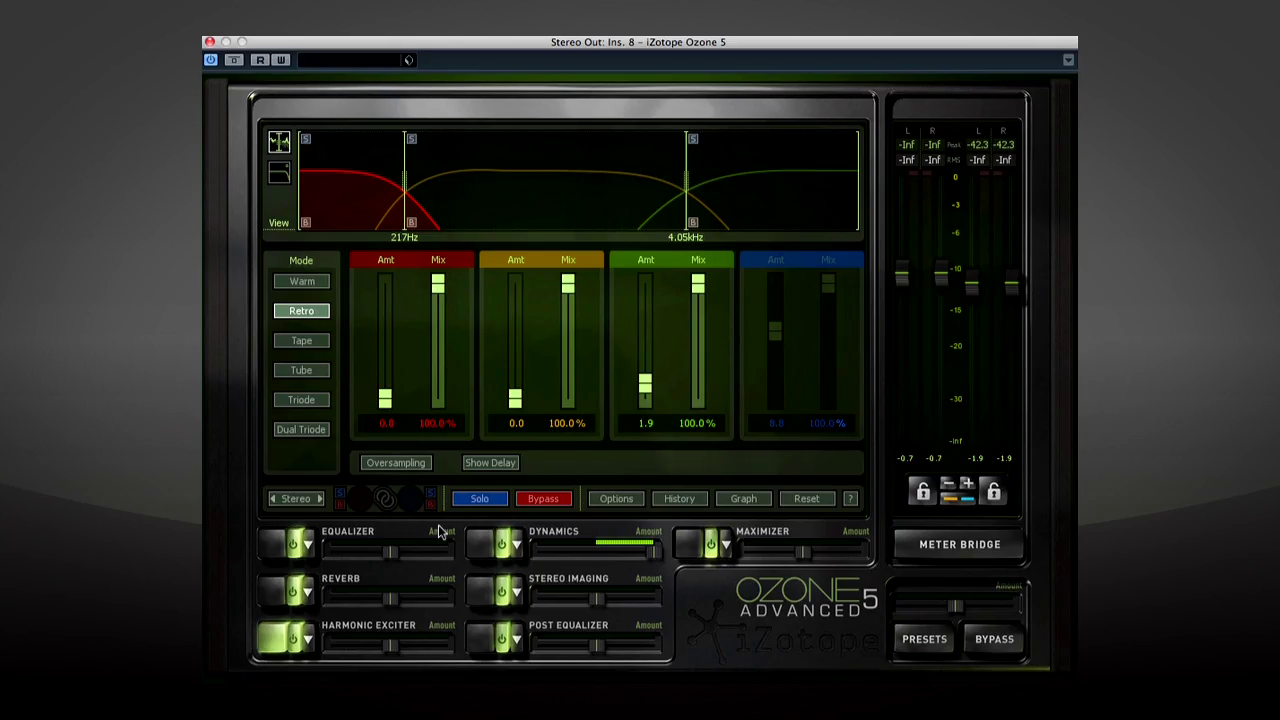Open Harmonic Exciter preset dropdown arrow
This screenshot has width=1280, height=720.
coord(309,639)
